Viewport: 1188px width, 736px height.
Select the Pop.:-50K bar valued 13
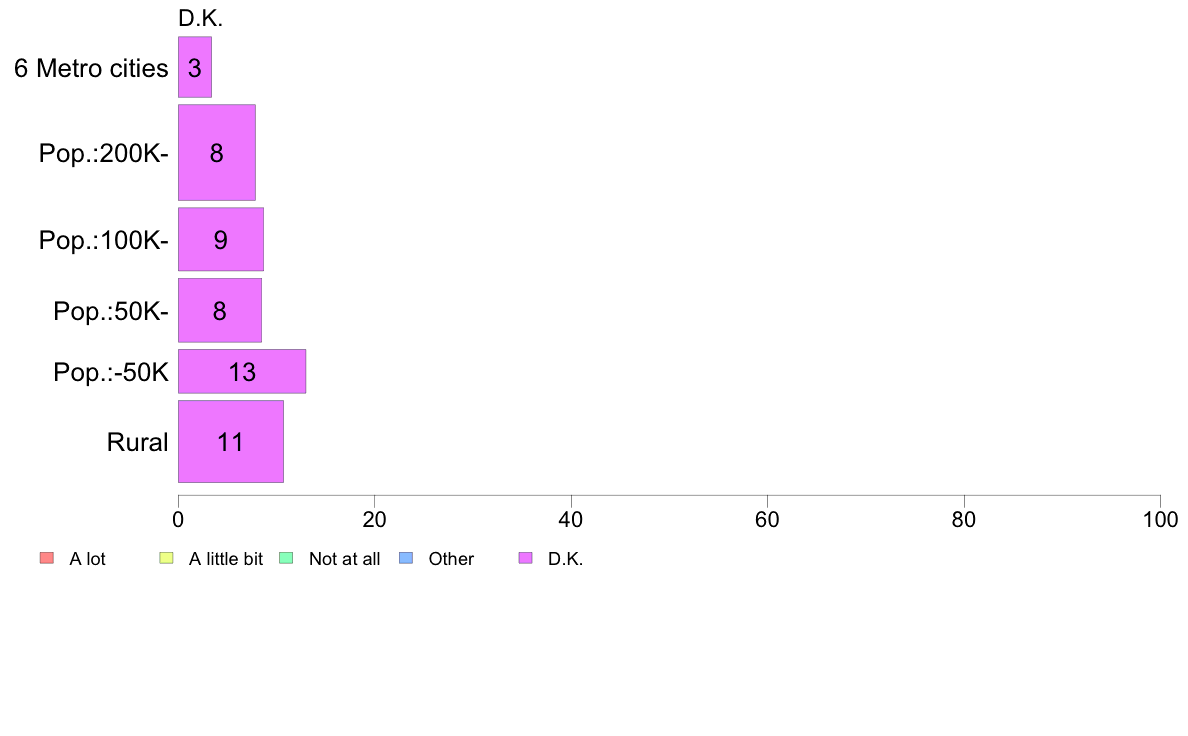[x=242, y=371]
